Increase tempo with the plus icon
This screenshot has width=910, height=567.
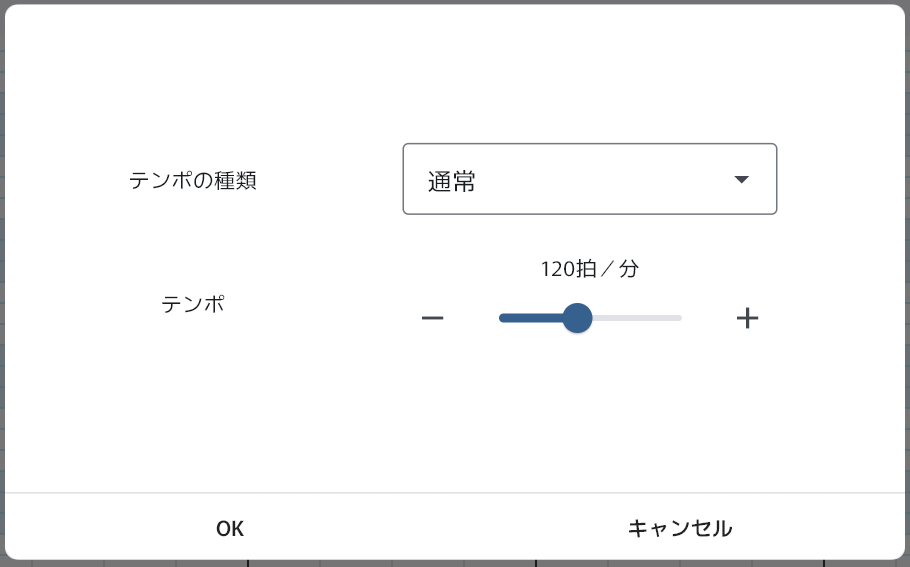coord(747,318)
